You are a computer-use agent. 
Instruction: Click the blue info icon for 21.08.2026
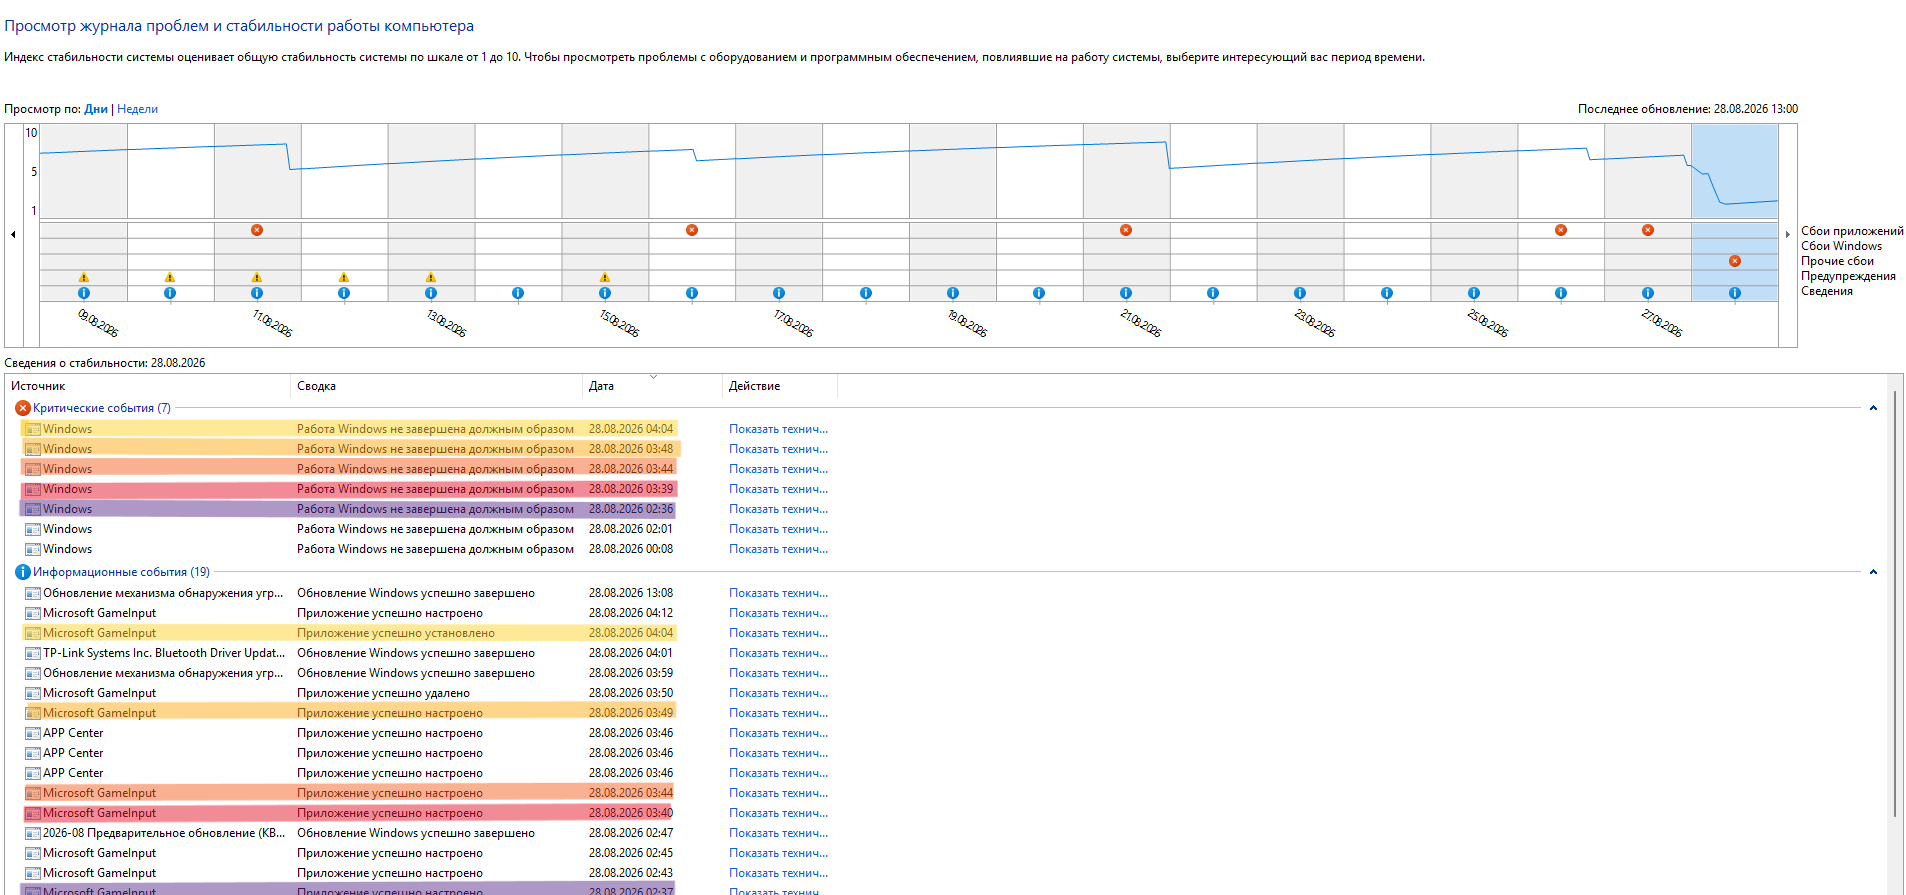point(1126,293)
